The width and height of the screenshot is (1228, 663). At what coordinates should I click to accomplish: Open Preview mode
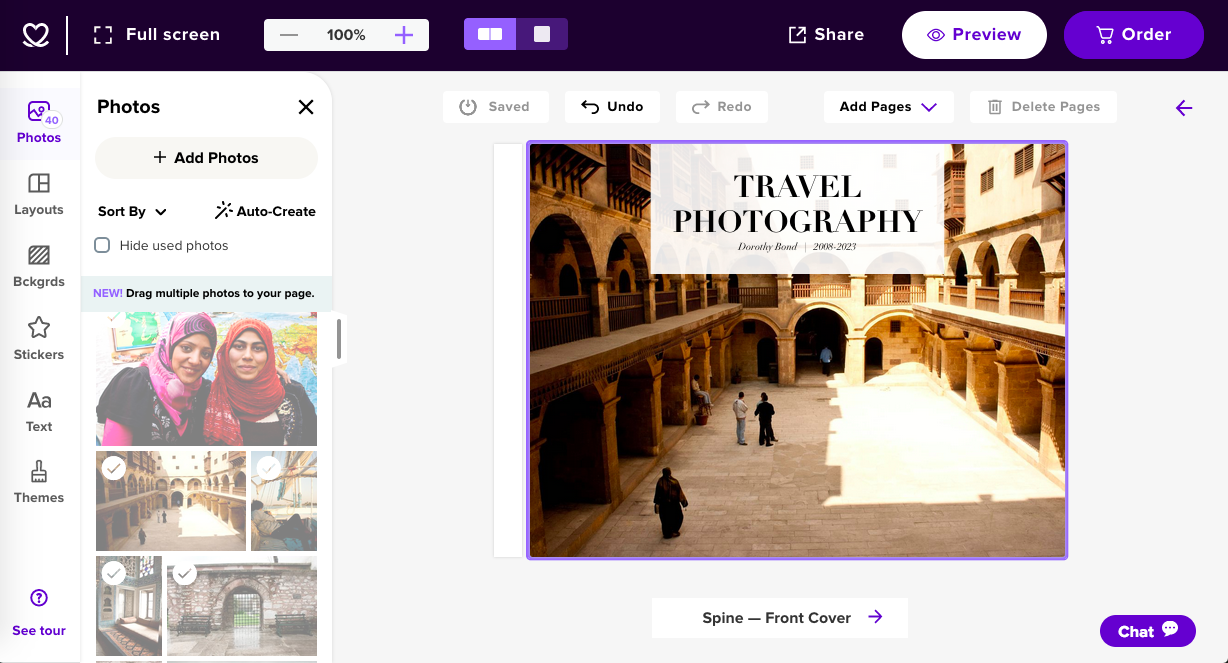coord(973,34)
